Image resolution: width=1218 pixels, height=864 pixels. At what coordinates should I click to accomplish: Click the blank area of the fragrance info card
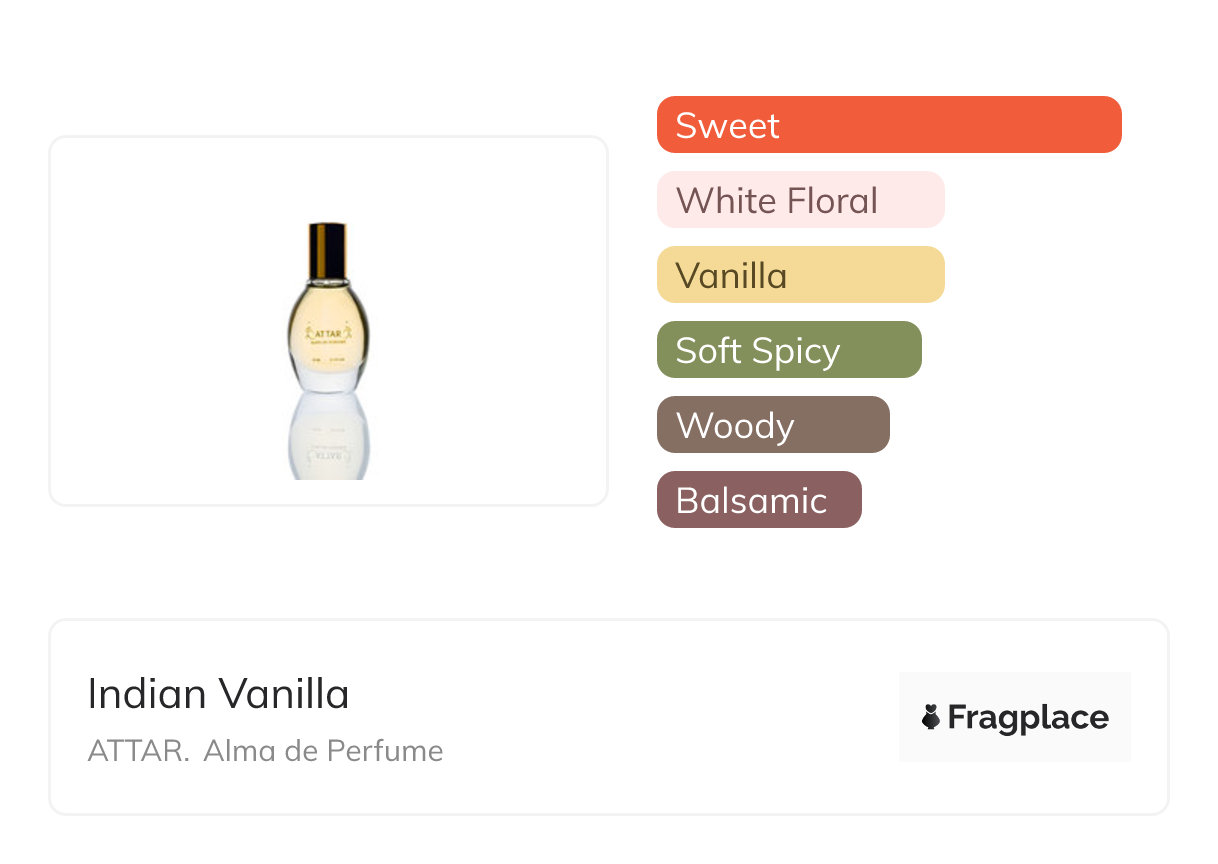(x=650, y=720)
